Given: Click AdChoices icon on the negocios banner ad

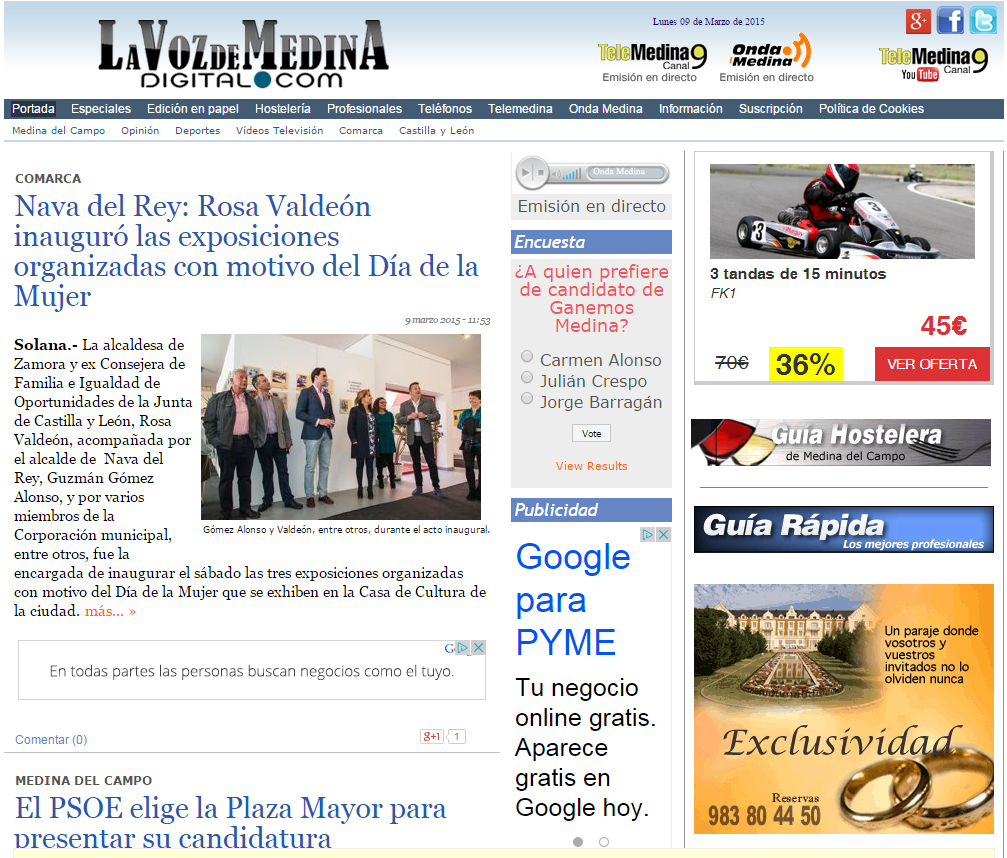Looking at the screenshot, I should pos(461,648).
